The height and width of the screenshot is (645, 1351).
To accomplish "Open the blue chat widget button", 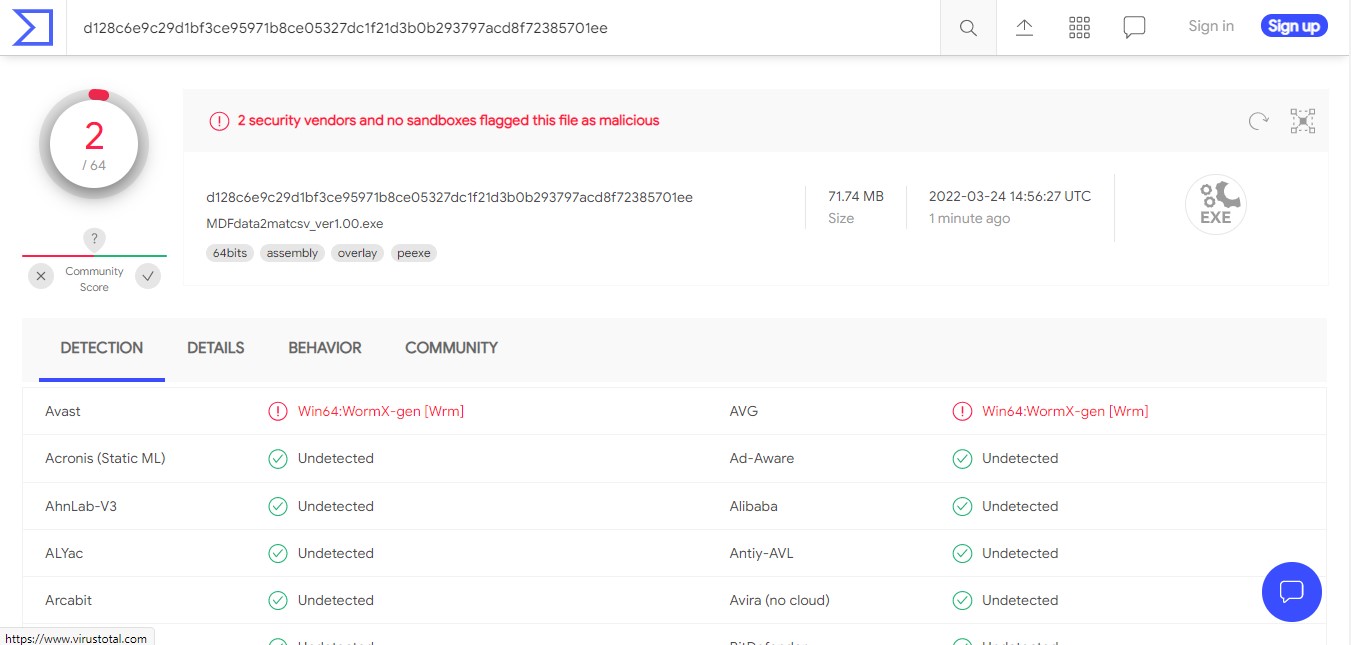I will 1292,591.
